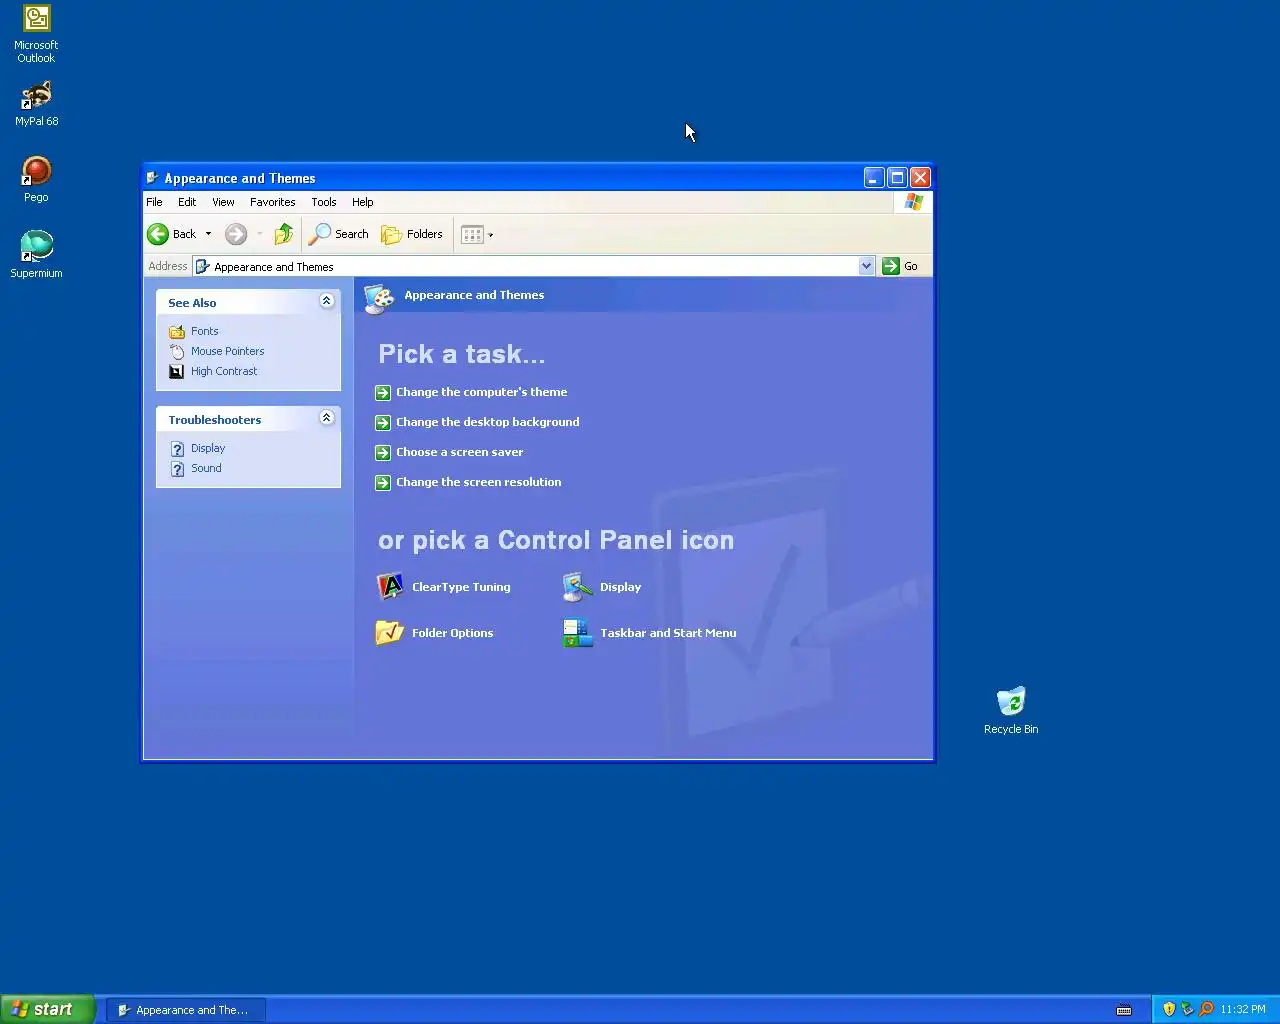Open Display troubleshooter
The height and width of the screenshot is (1024, 1280).
[x=208, y=448]
